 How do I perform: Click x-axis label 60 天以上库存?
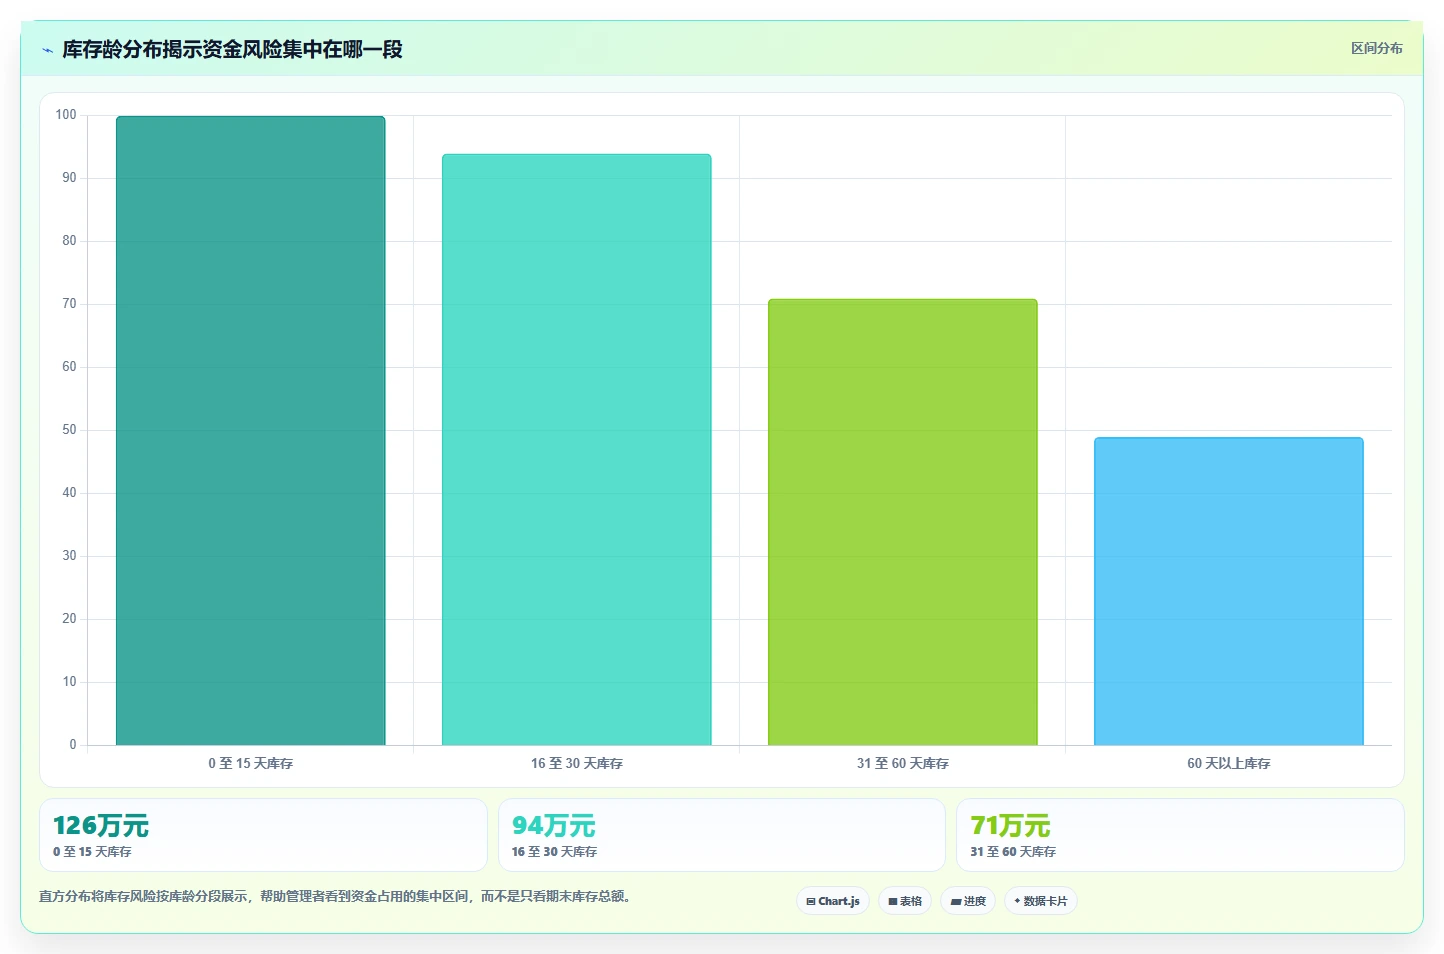[1229, 763]
